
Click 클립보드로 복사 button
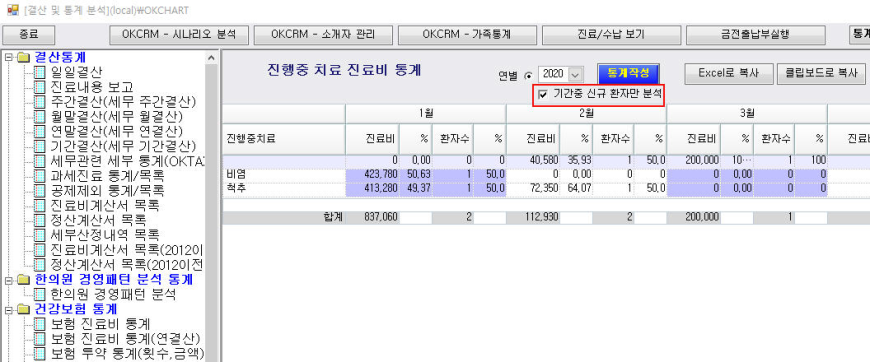(x=821, y=73)
